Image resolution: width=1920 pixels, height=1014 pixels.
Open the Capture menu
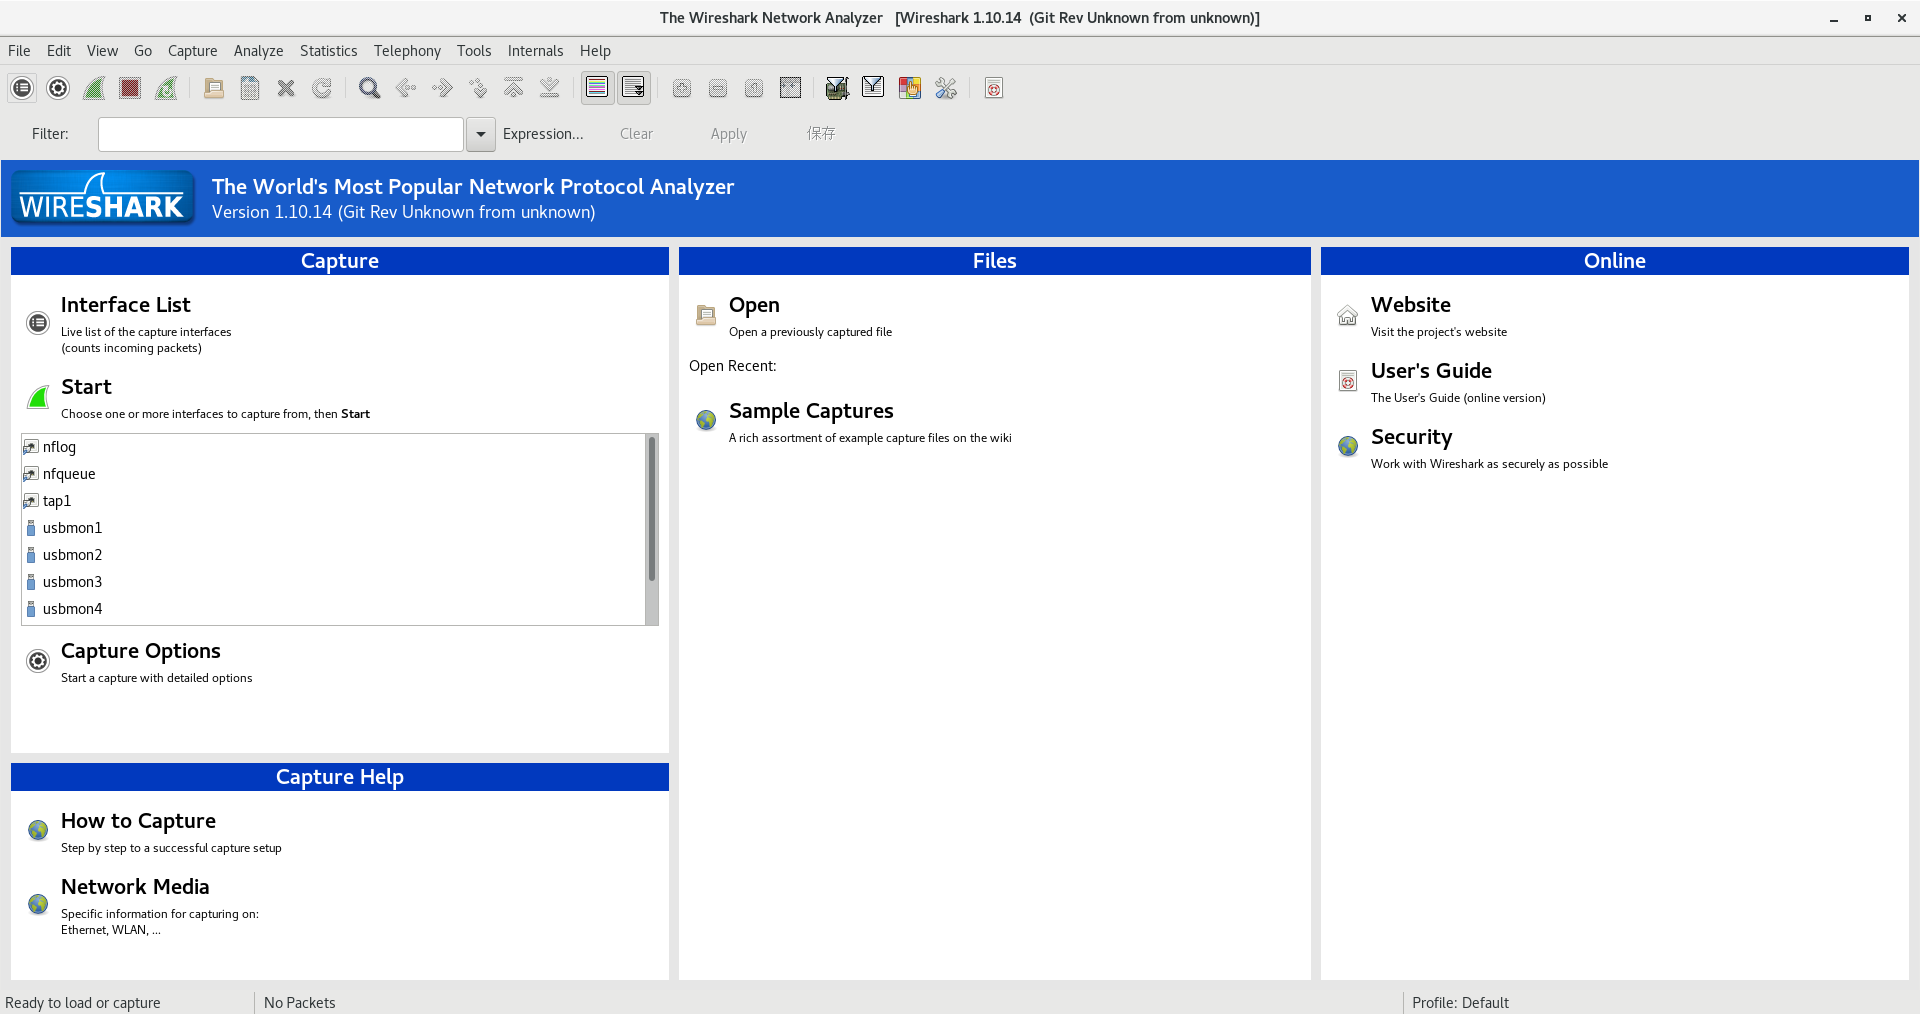(x=193, y=51)
